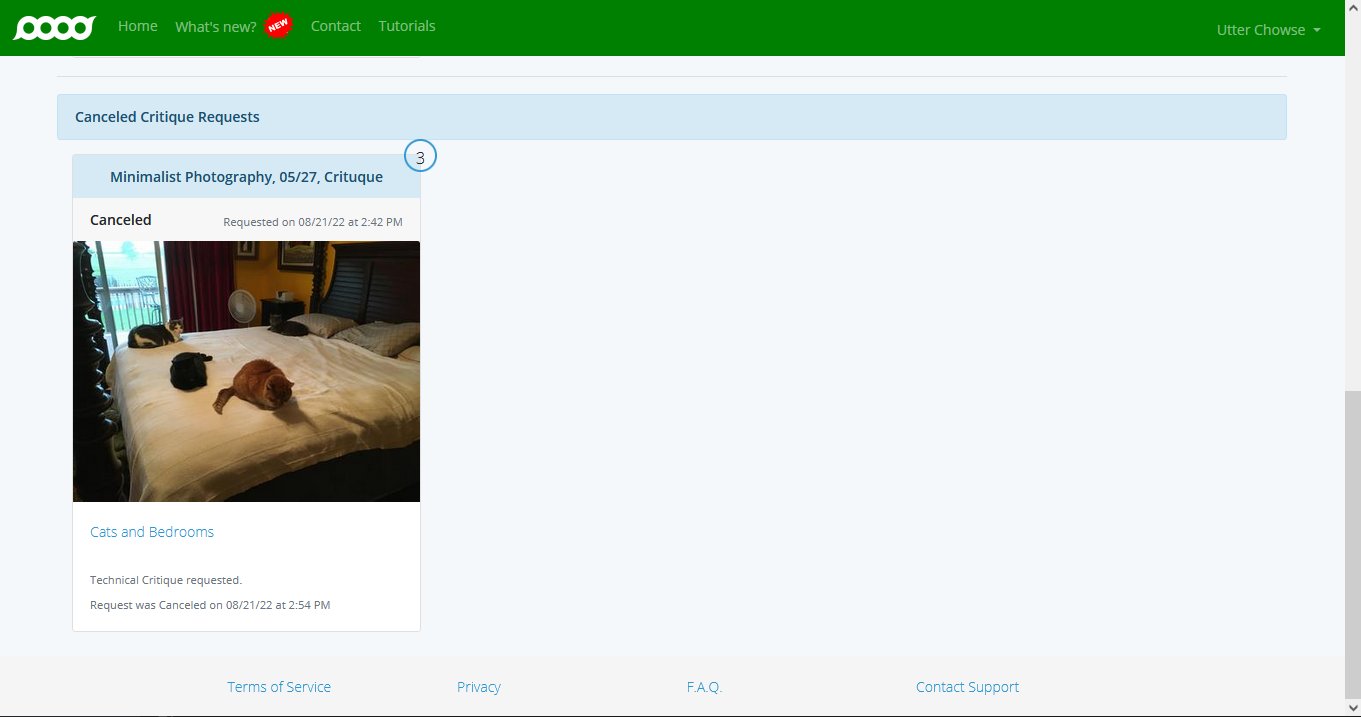Image resolution: width=1361 pixels, height=717 pixels.
Task: Open the Cats and Bedrooms link
Action: [152, 532]
